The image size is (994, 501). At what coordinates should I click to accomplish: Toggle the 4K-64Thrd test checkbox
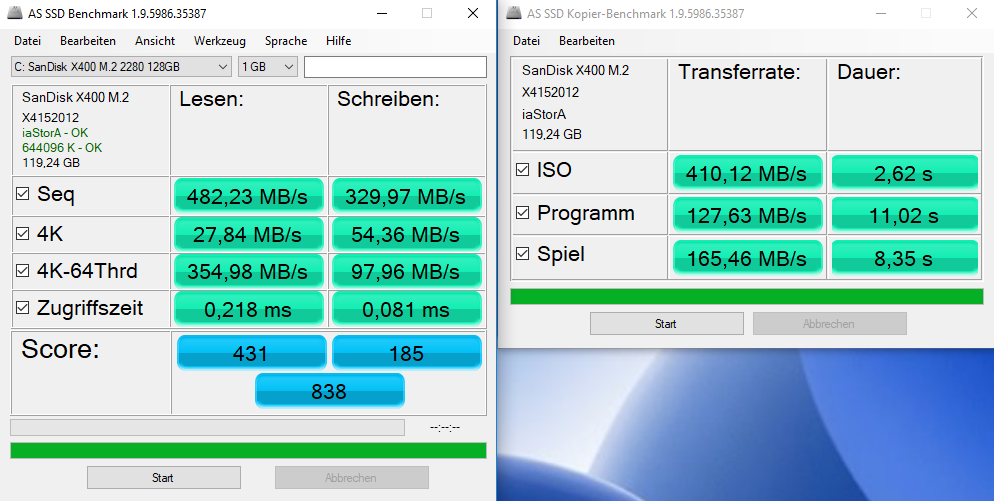coord(23,271)
